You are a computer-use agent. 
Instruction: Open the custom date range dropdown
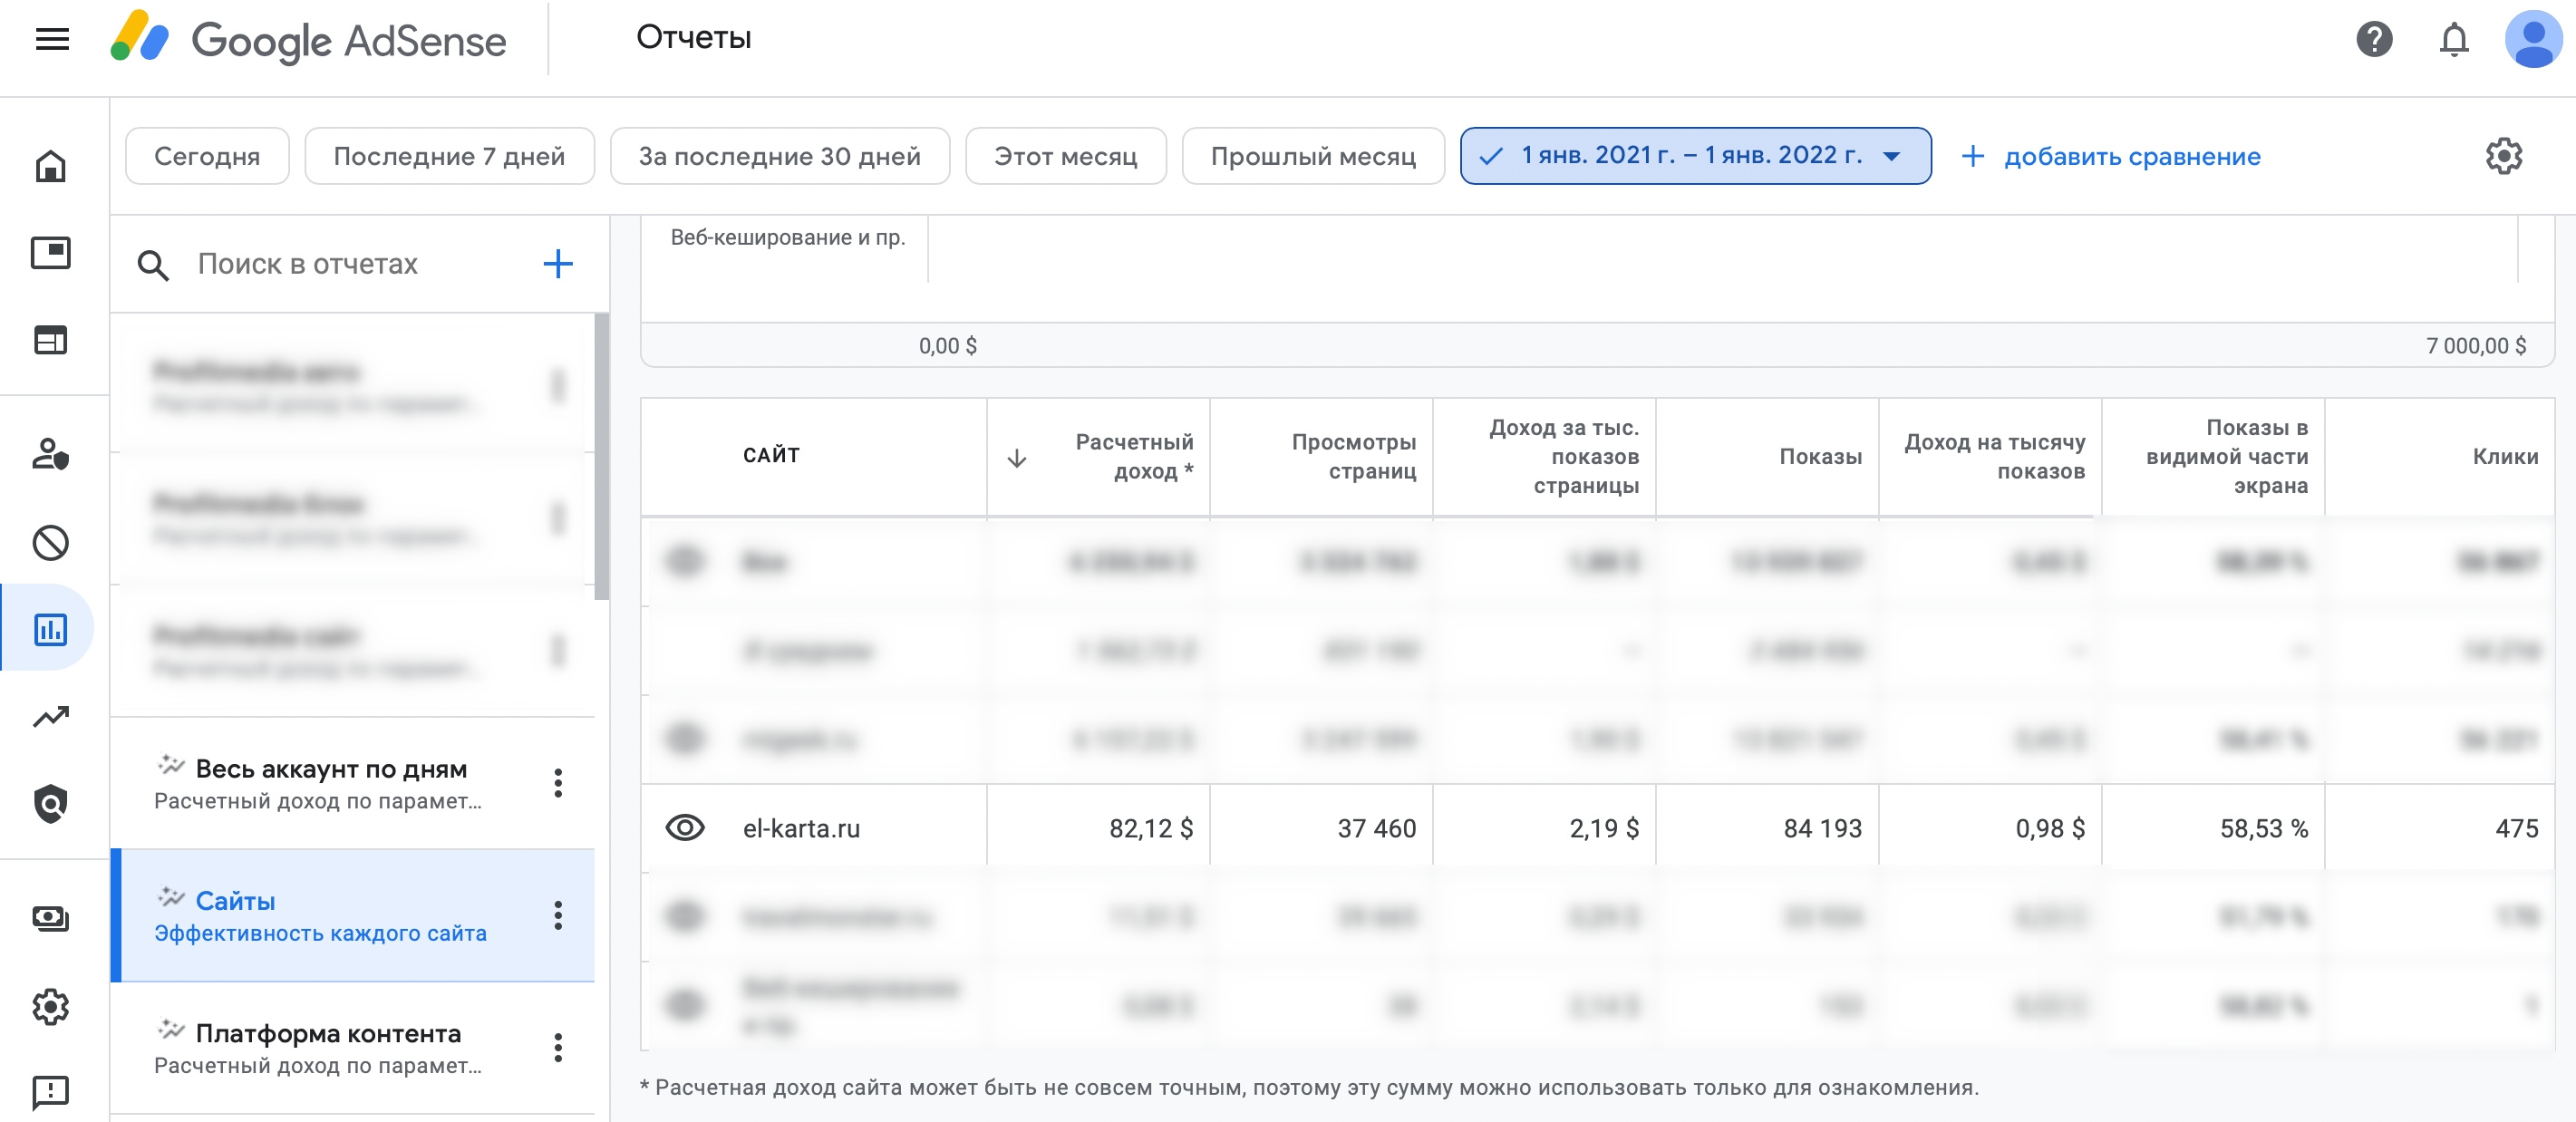(x=1695, y=156)
